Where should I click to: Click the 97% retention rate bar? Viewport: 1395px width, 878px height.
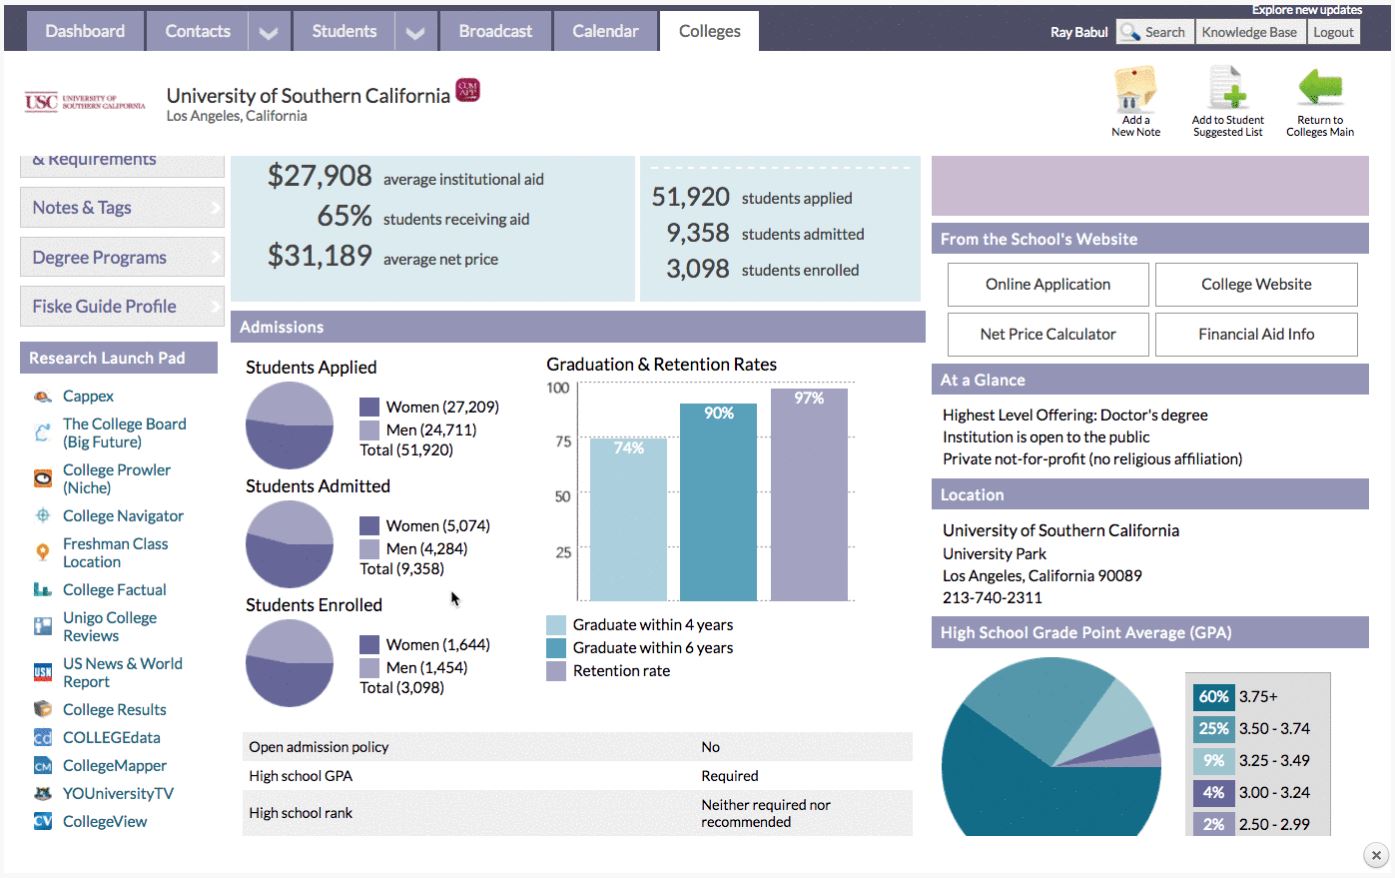coord(809,494)
